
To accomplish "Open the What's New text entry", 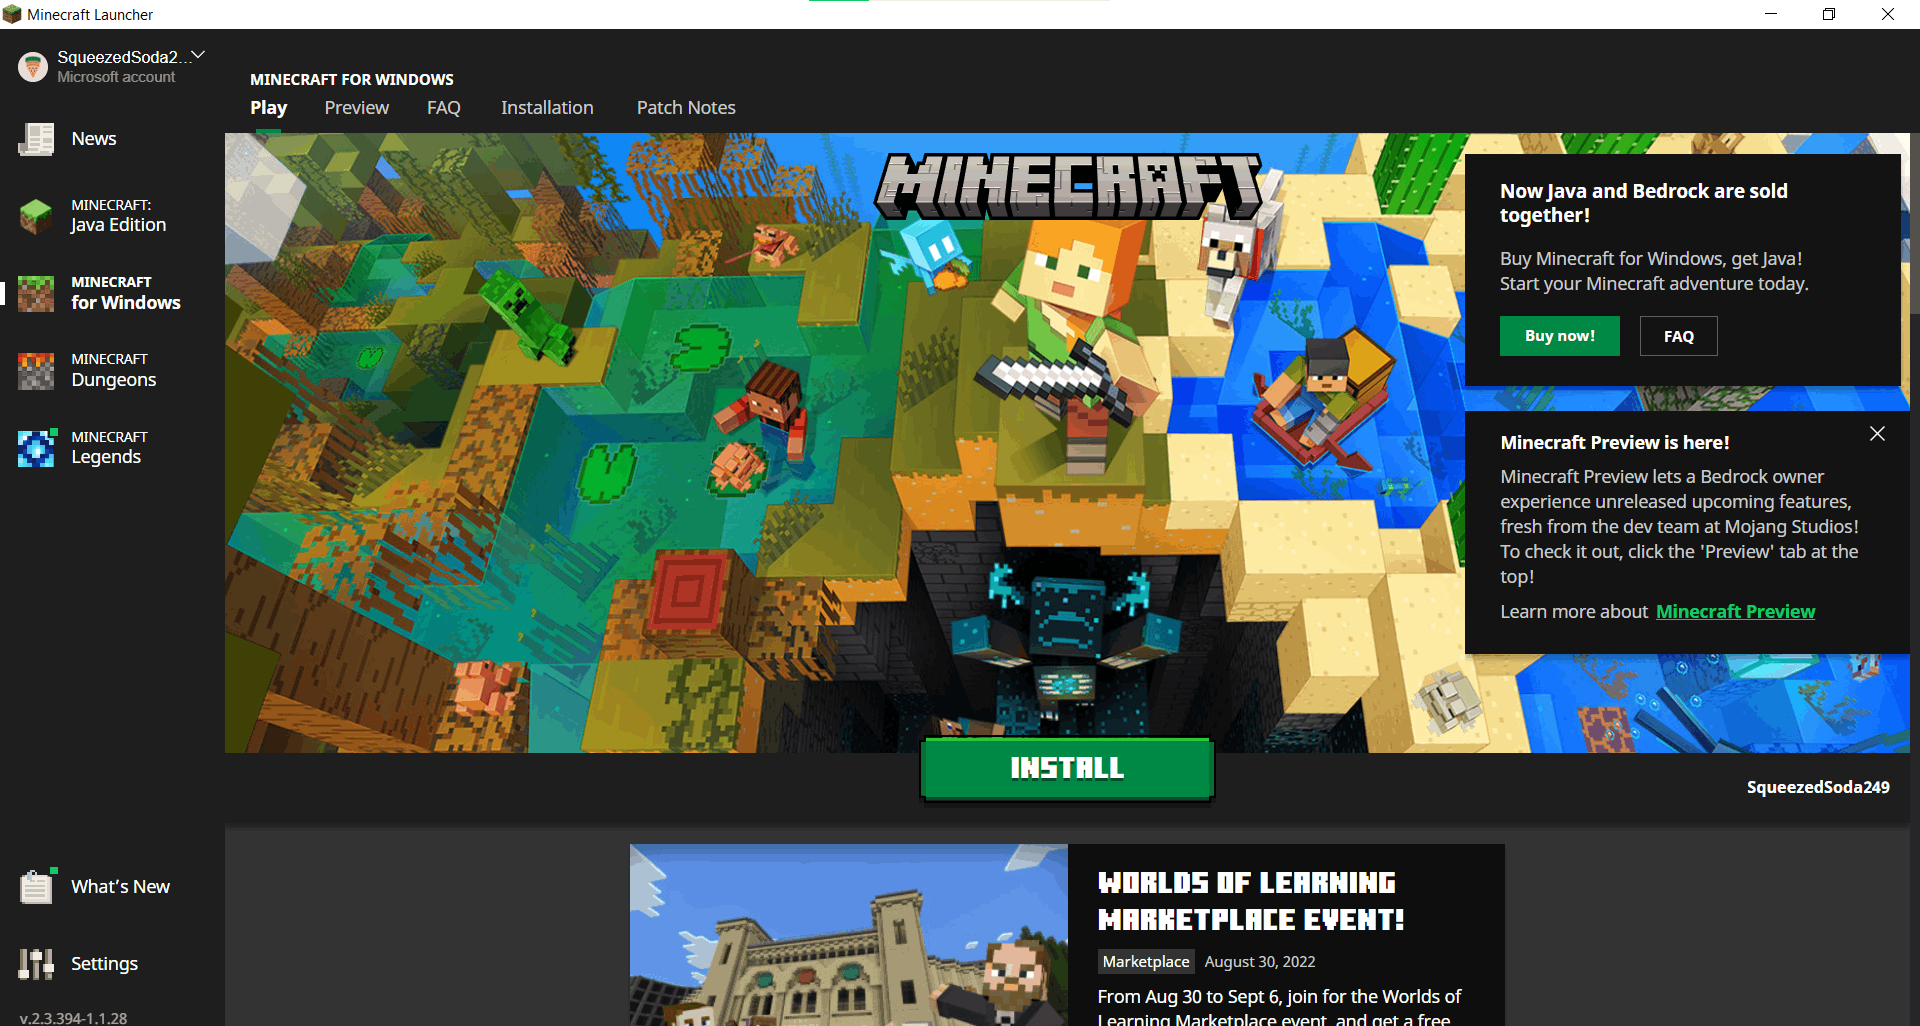I will point(121,886).
